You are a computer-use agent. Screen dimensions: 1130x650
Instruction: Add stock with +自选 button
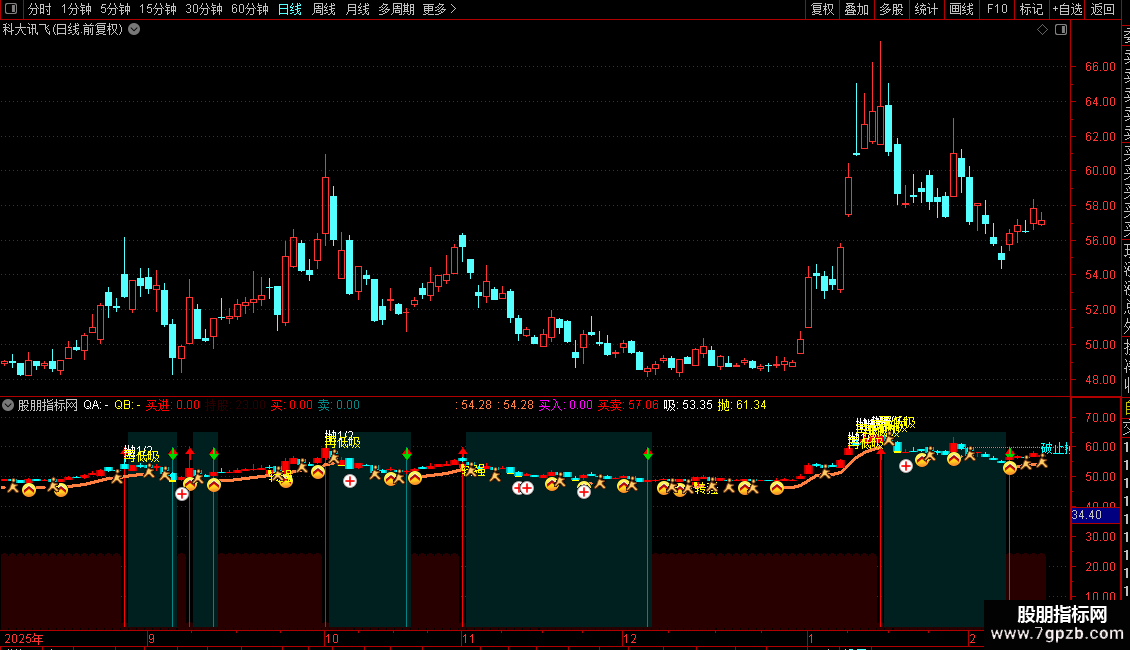pos(1067,9)
